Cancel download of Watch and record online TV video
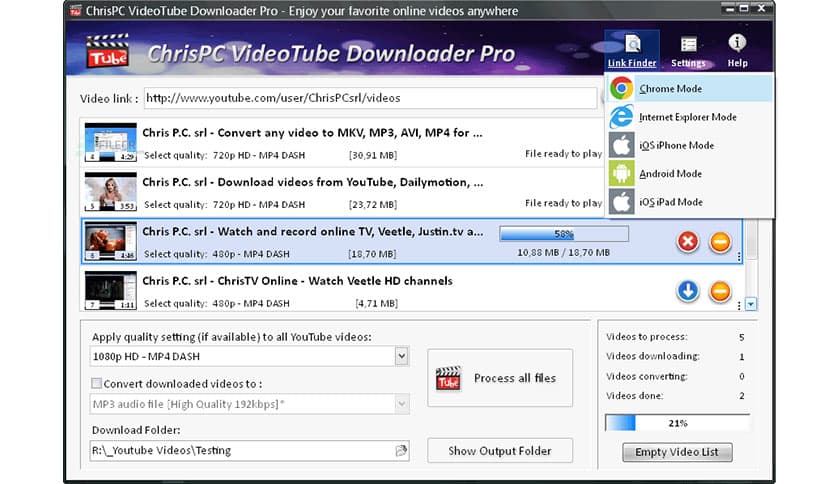836x484 pixels. click(688, 241)
